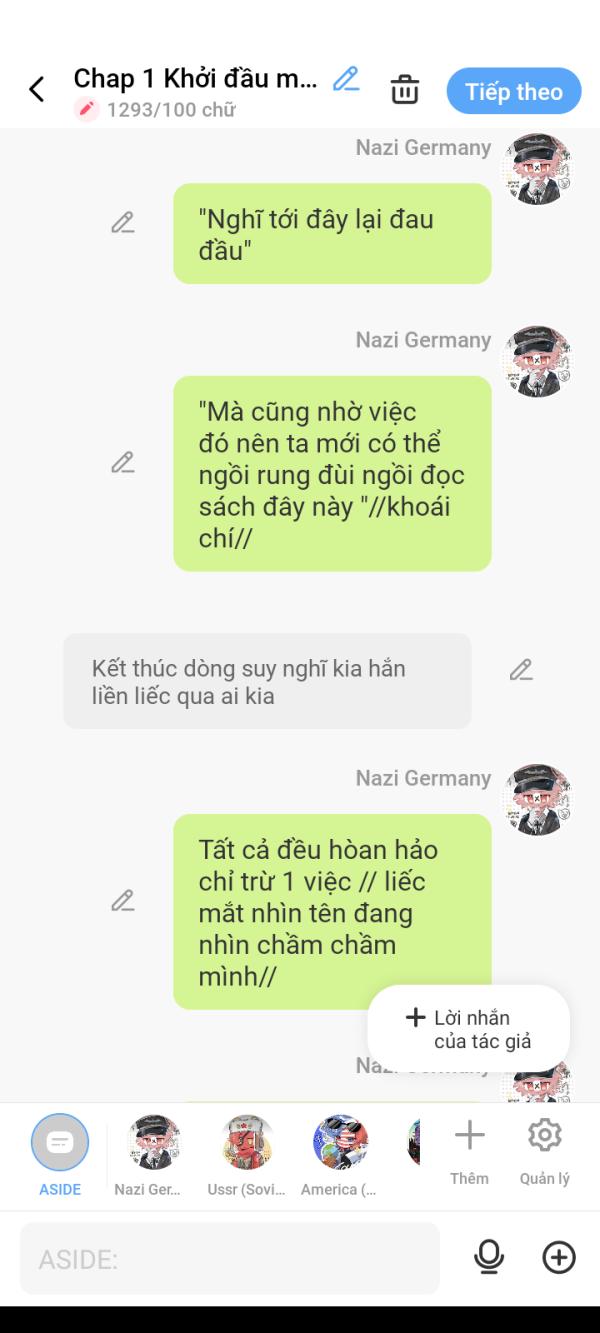Add Lời nhắn của tác giả
Viewport: 600px width, 1333px height.
(469, 1029)
